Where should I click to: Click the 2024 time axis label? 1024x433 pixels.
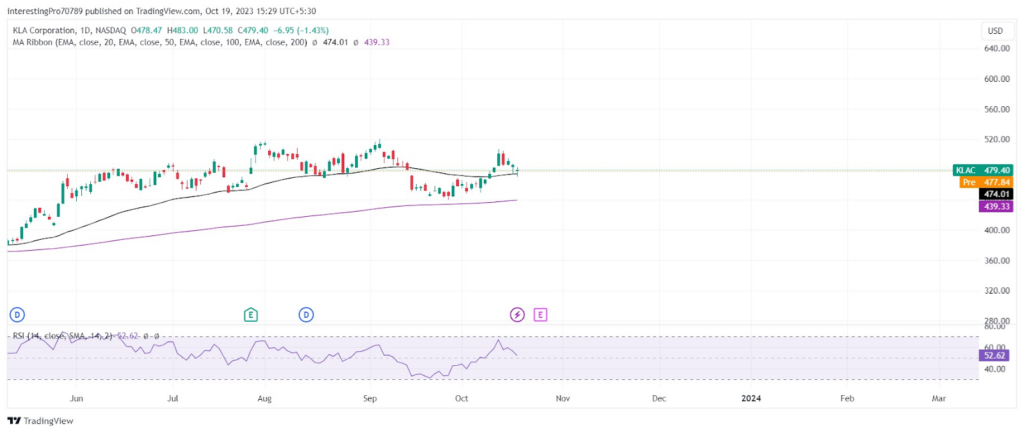click(752, 398)
